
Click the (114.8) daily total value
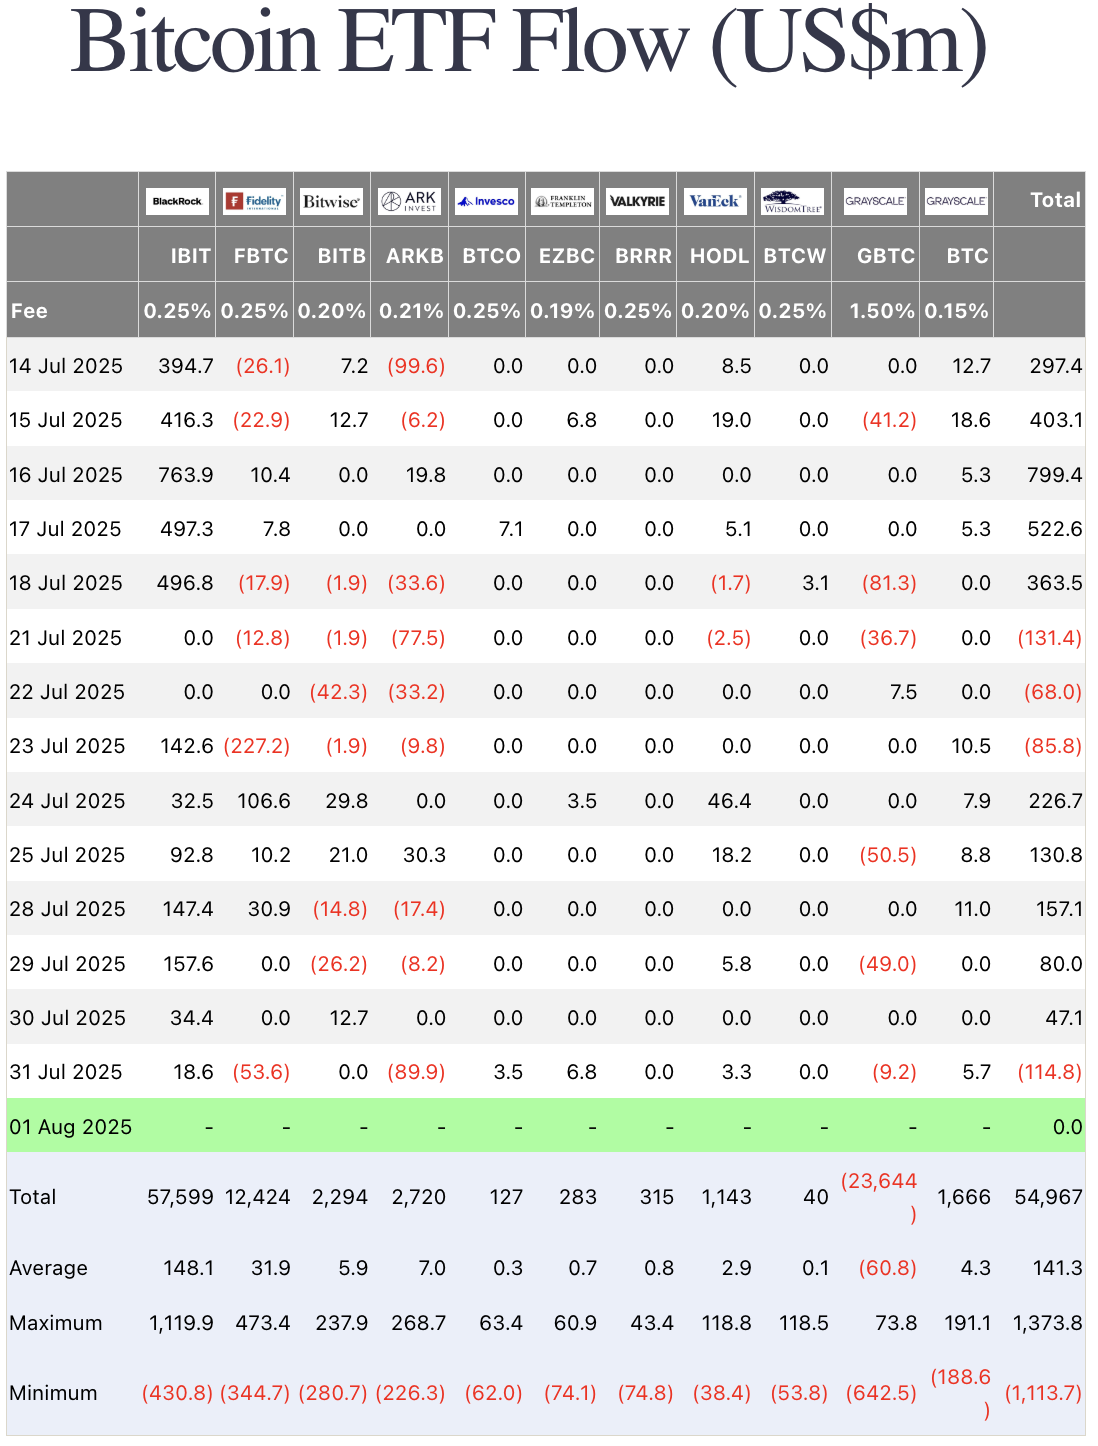point(1050,1072)
